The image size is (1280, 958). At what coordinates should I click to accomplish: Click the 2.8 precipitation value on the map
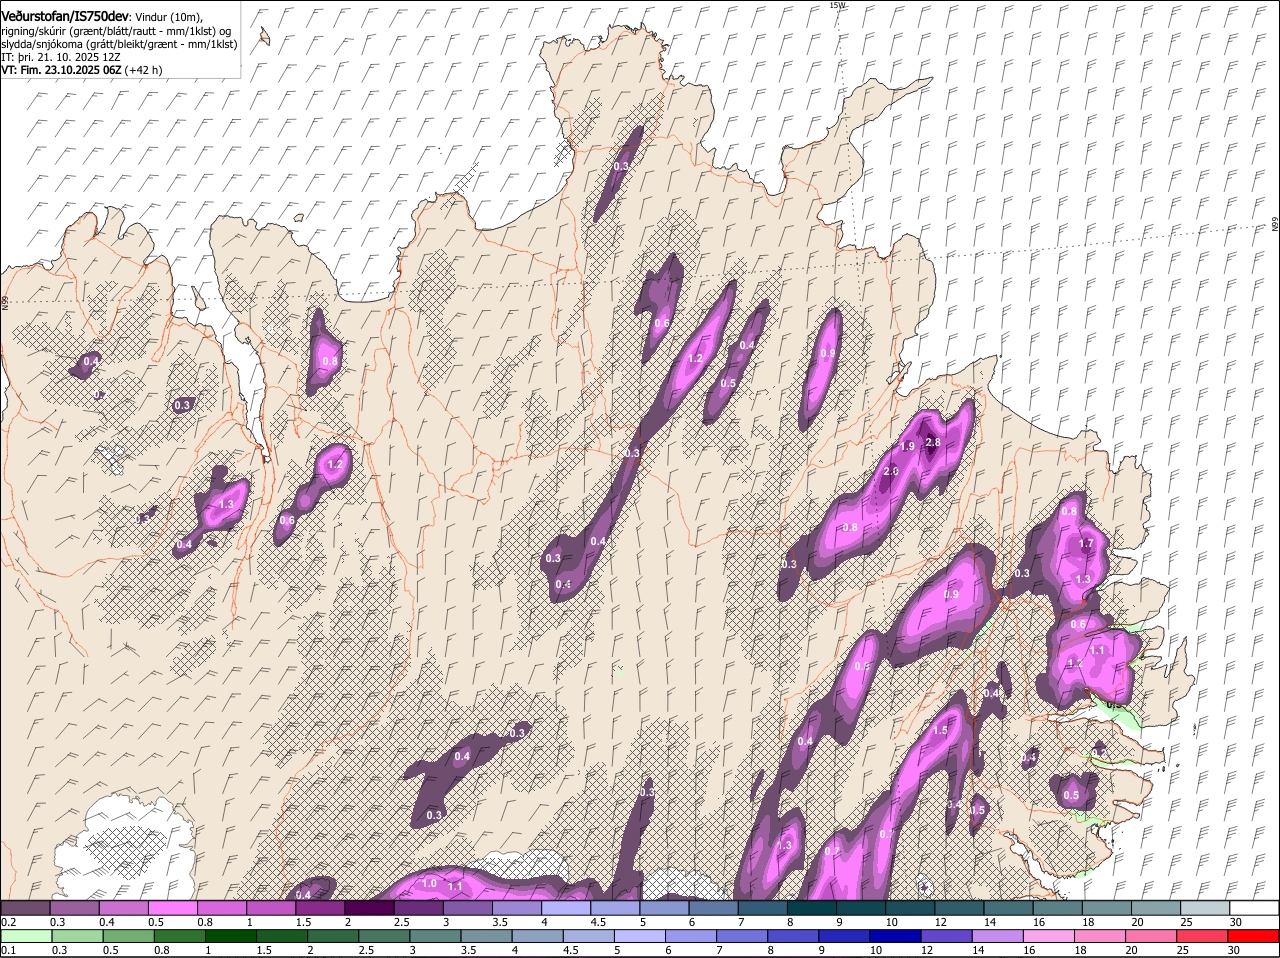click(933, 442)
